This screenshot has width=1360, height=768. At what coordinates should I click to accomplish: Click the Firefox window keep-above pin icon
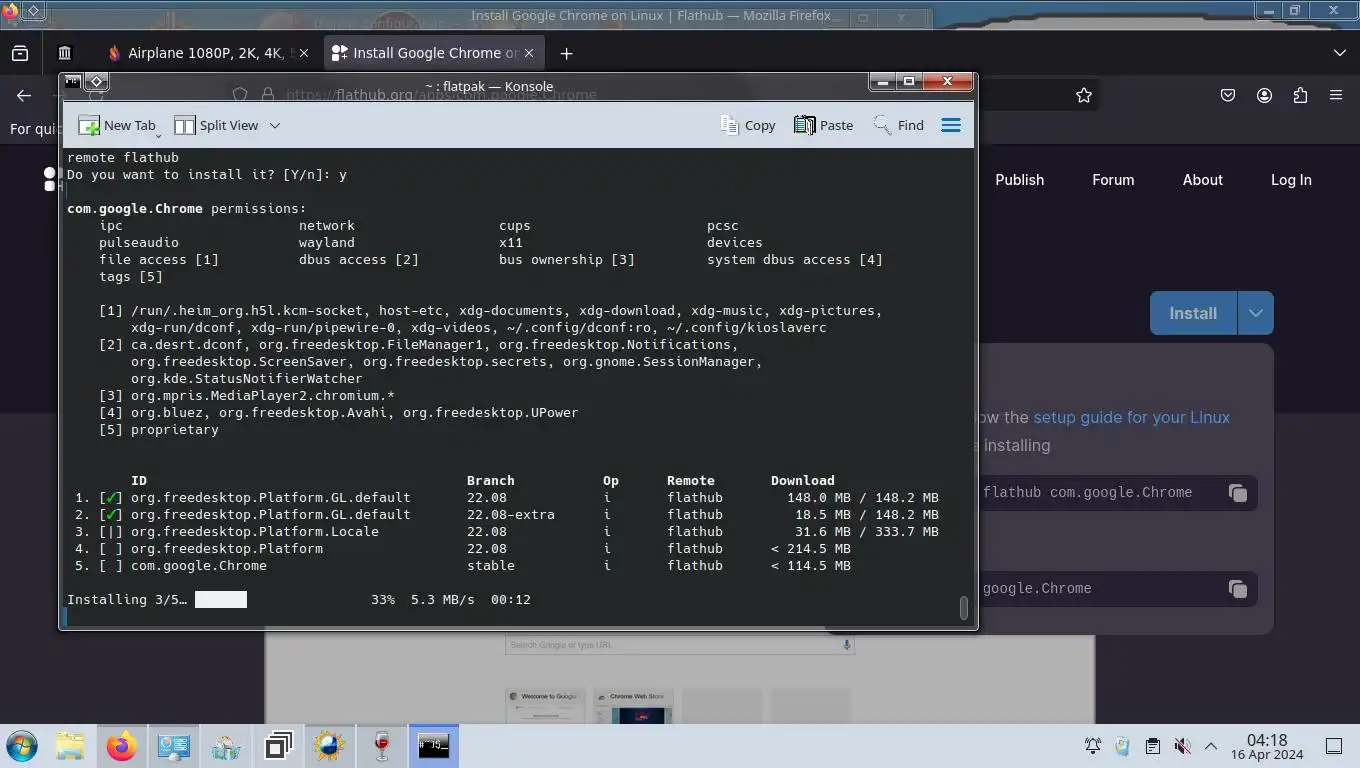pos(33,11)
